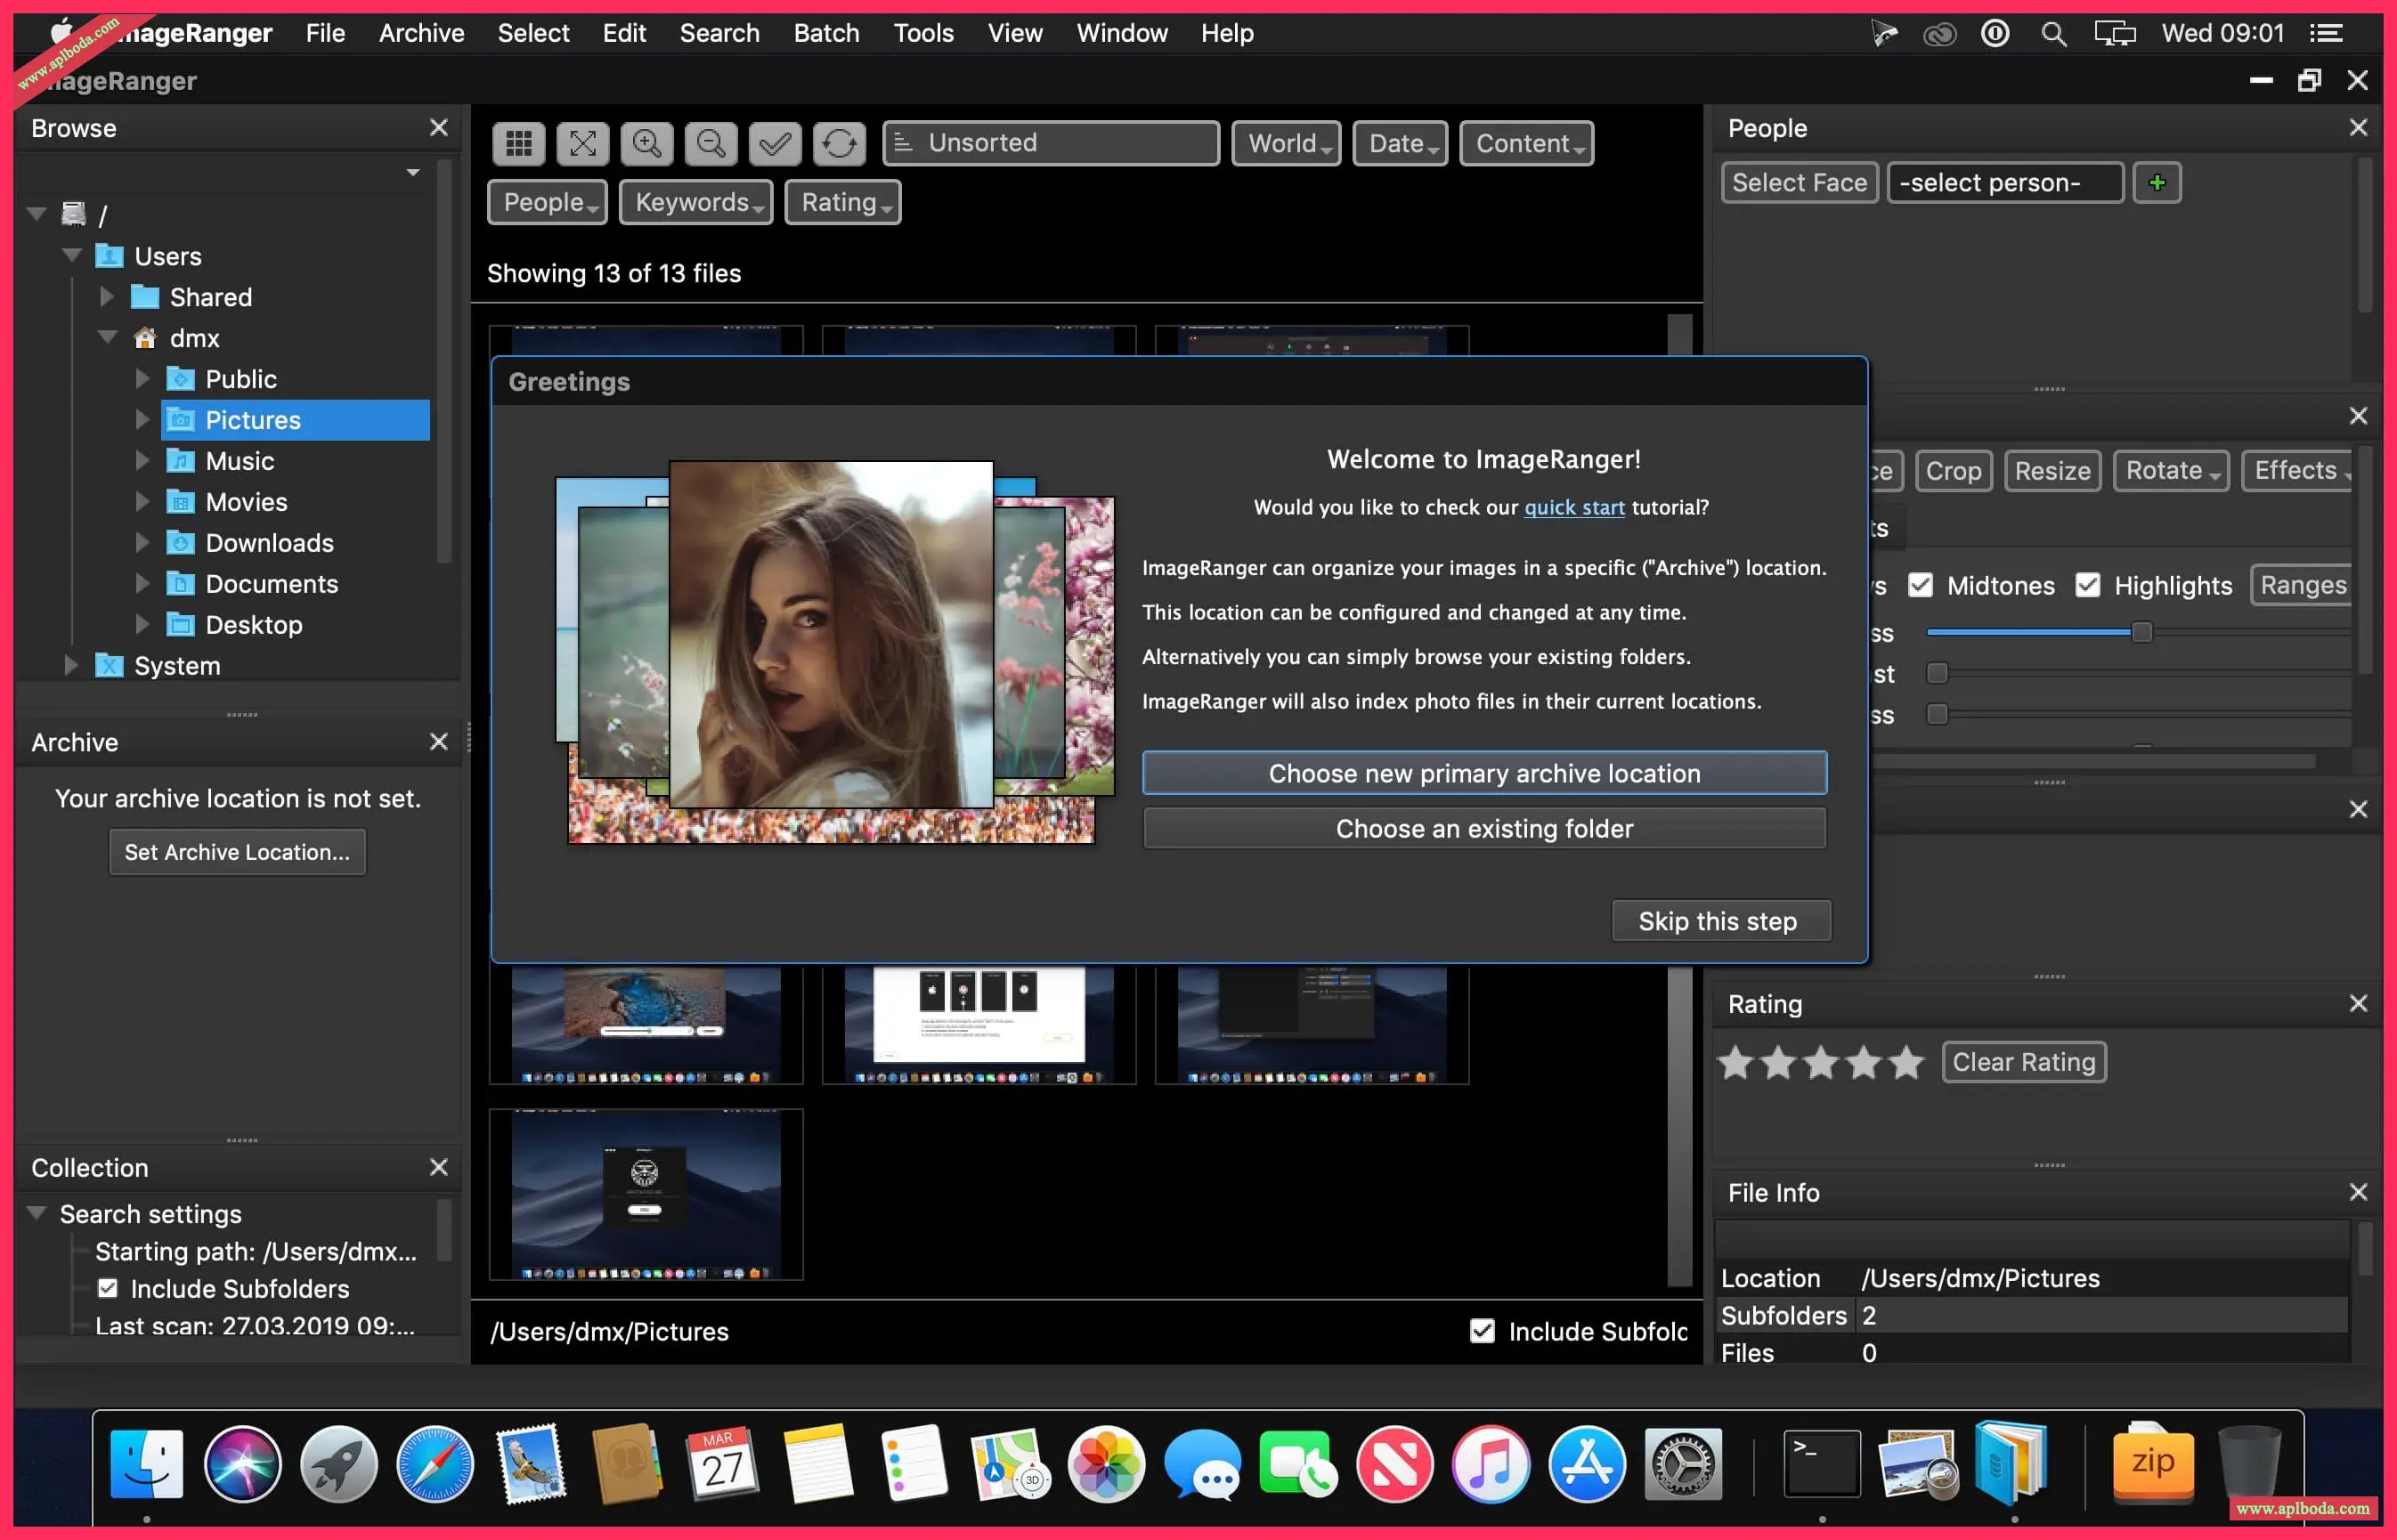Click the blue adjustment slider handle
2397x1540 pixels.
tap(2141, 632)
